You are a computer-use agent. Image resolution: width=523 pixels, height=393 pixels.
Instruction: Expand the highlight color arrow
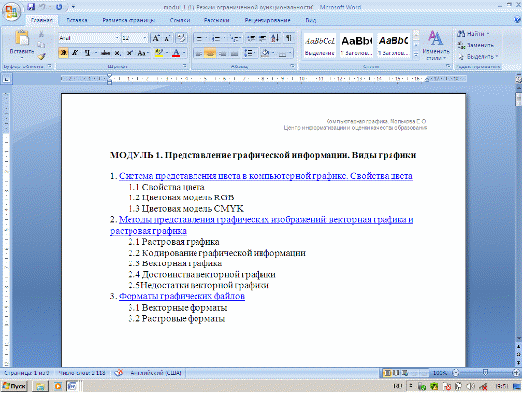coord(167,53)
